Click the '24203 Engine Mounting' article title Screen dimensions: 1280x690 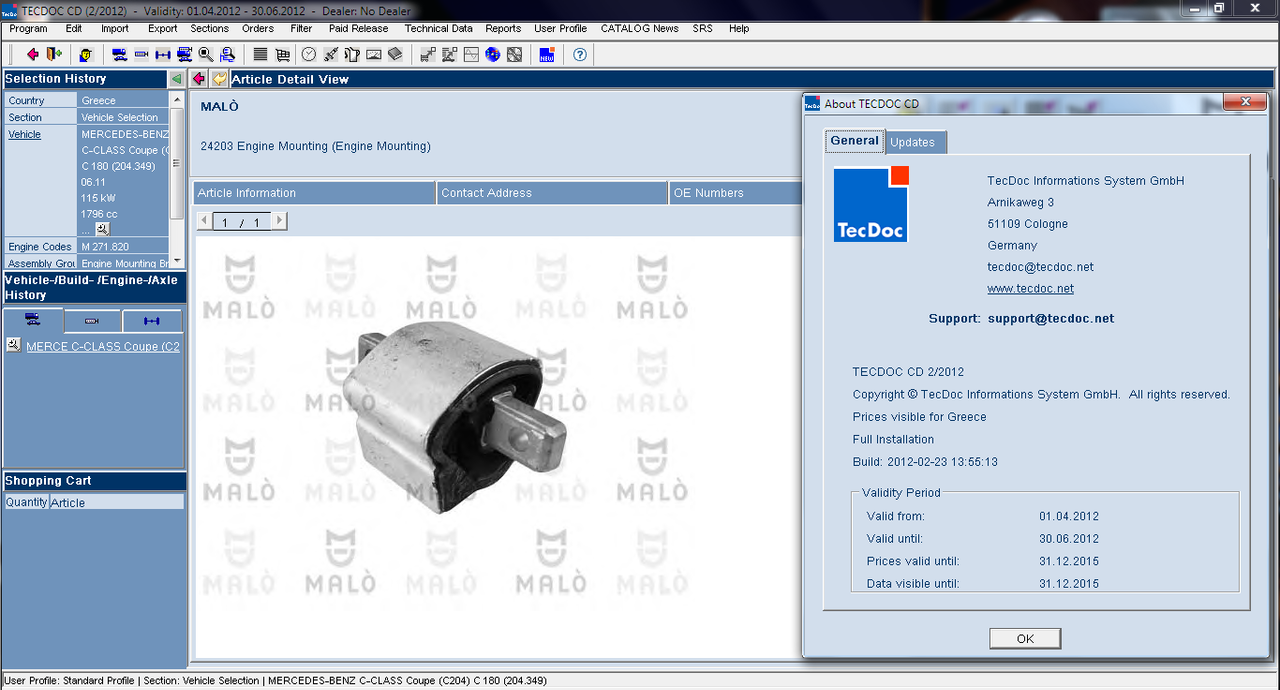[316, 146]
